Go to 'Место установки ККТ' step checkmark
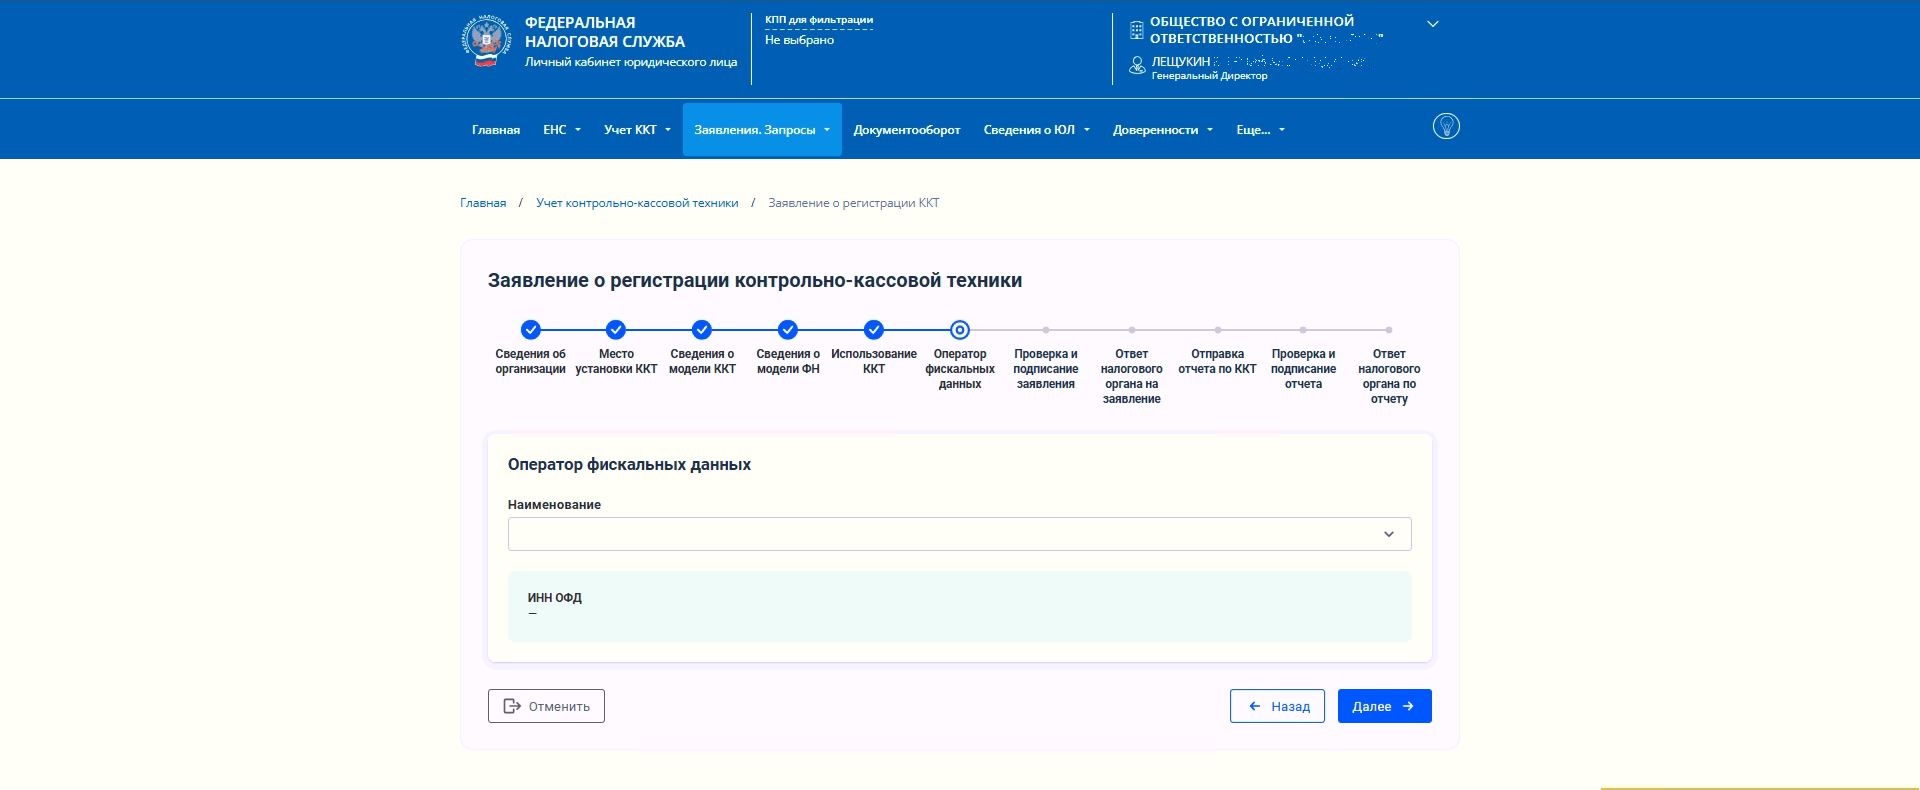1920x790 pixels. [616, 330]
